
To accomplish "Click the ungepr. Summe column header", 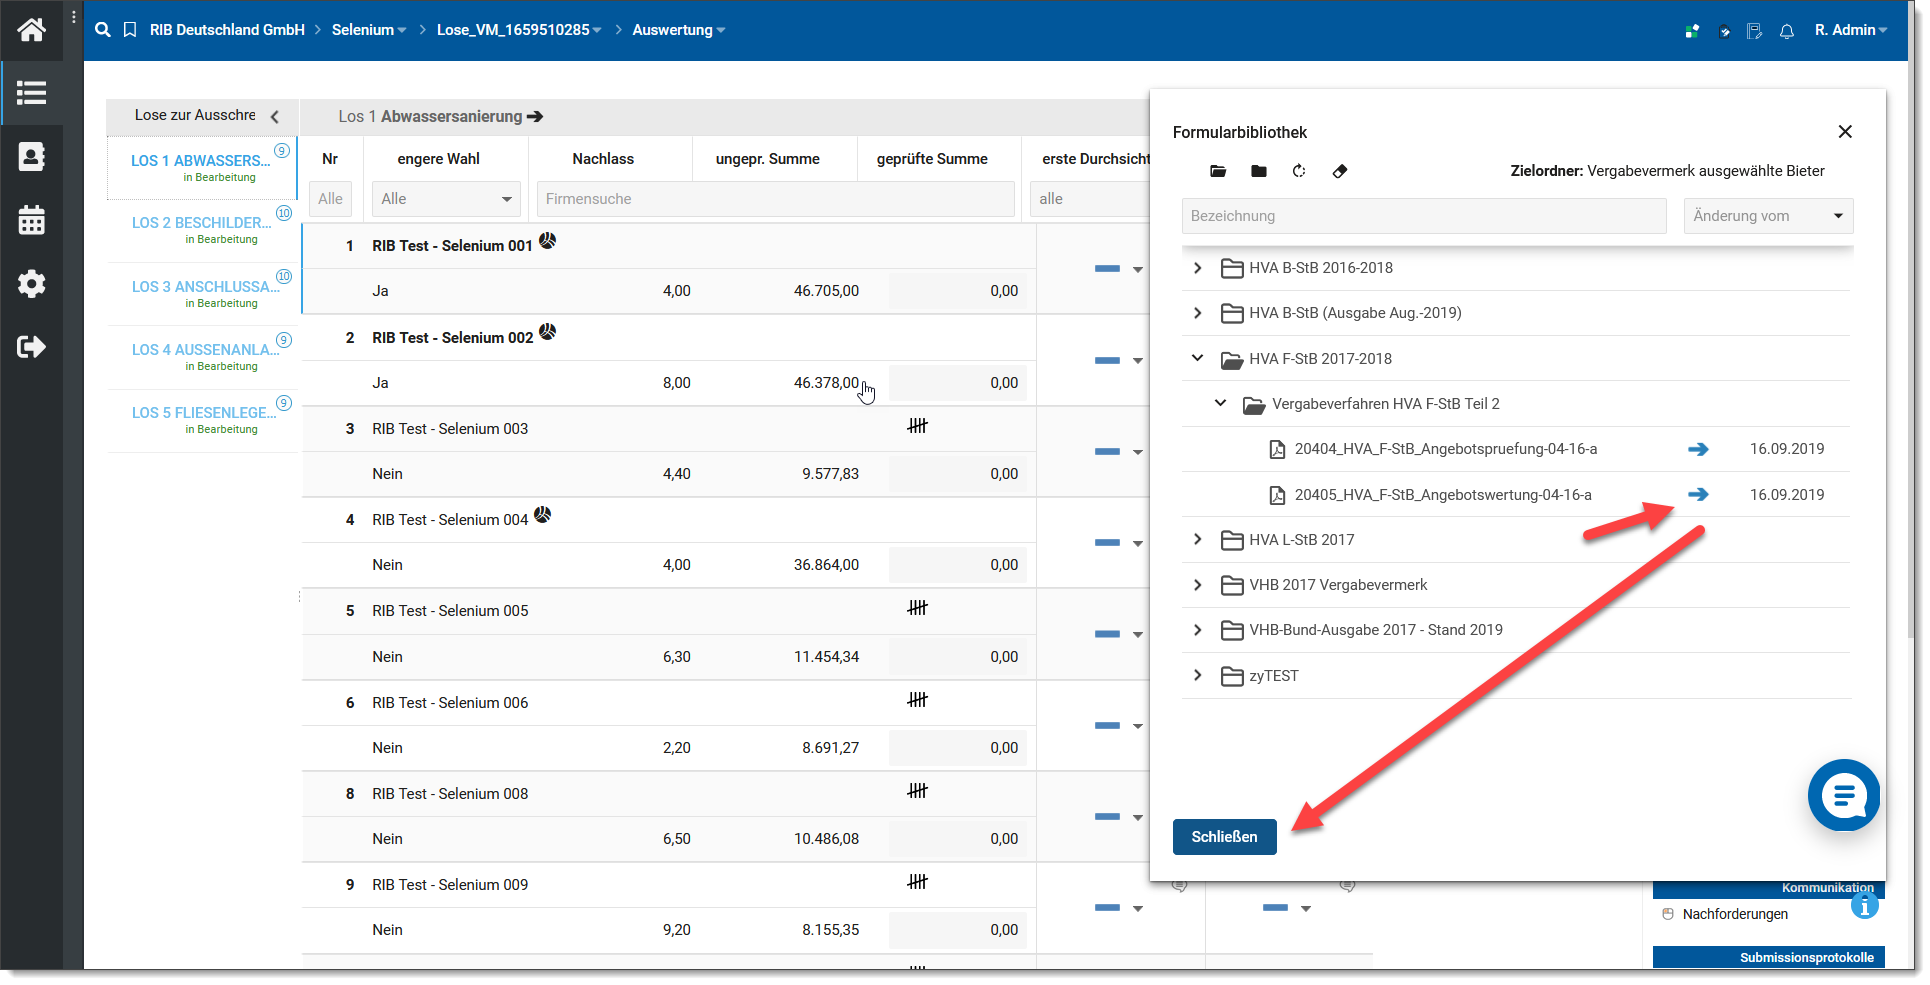I will (x=767, y=159).
